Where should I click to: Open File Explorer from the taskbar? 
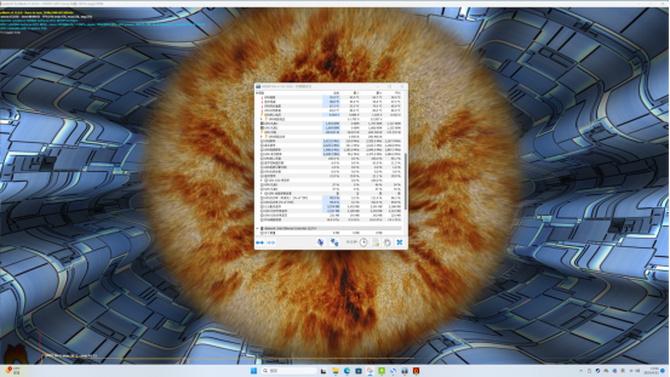point(335,371)
